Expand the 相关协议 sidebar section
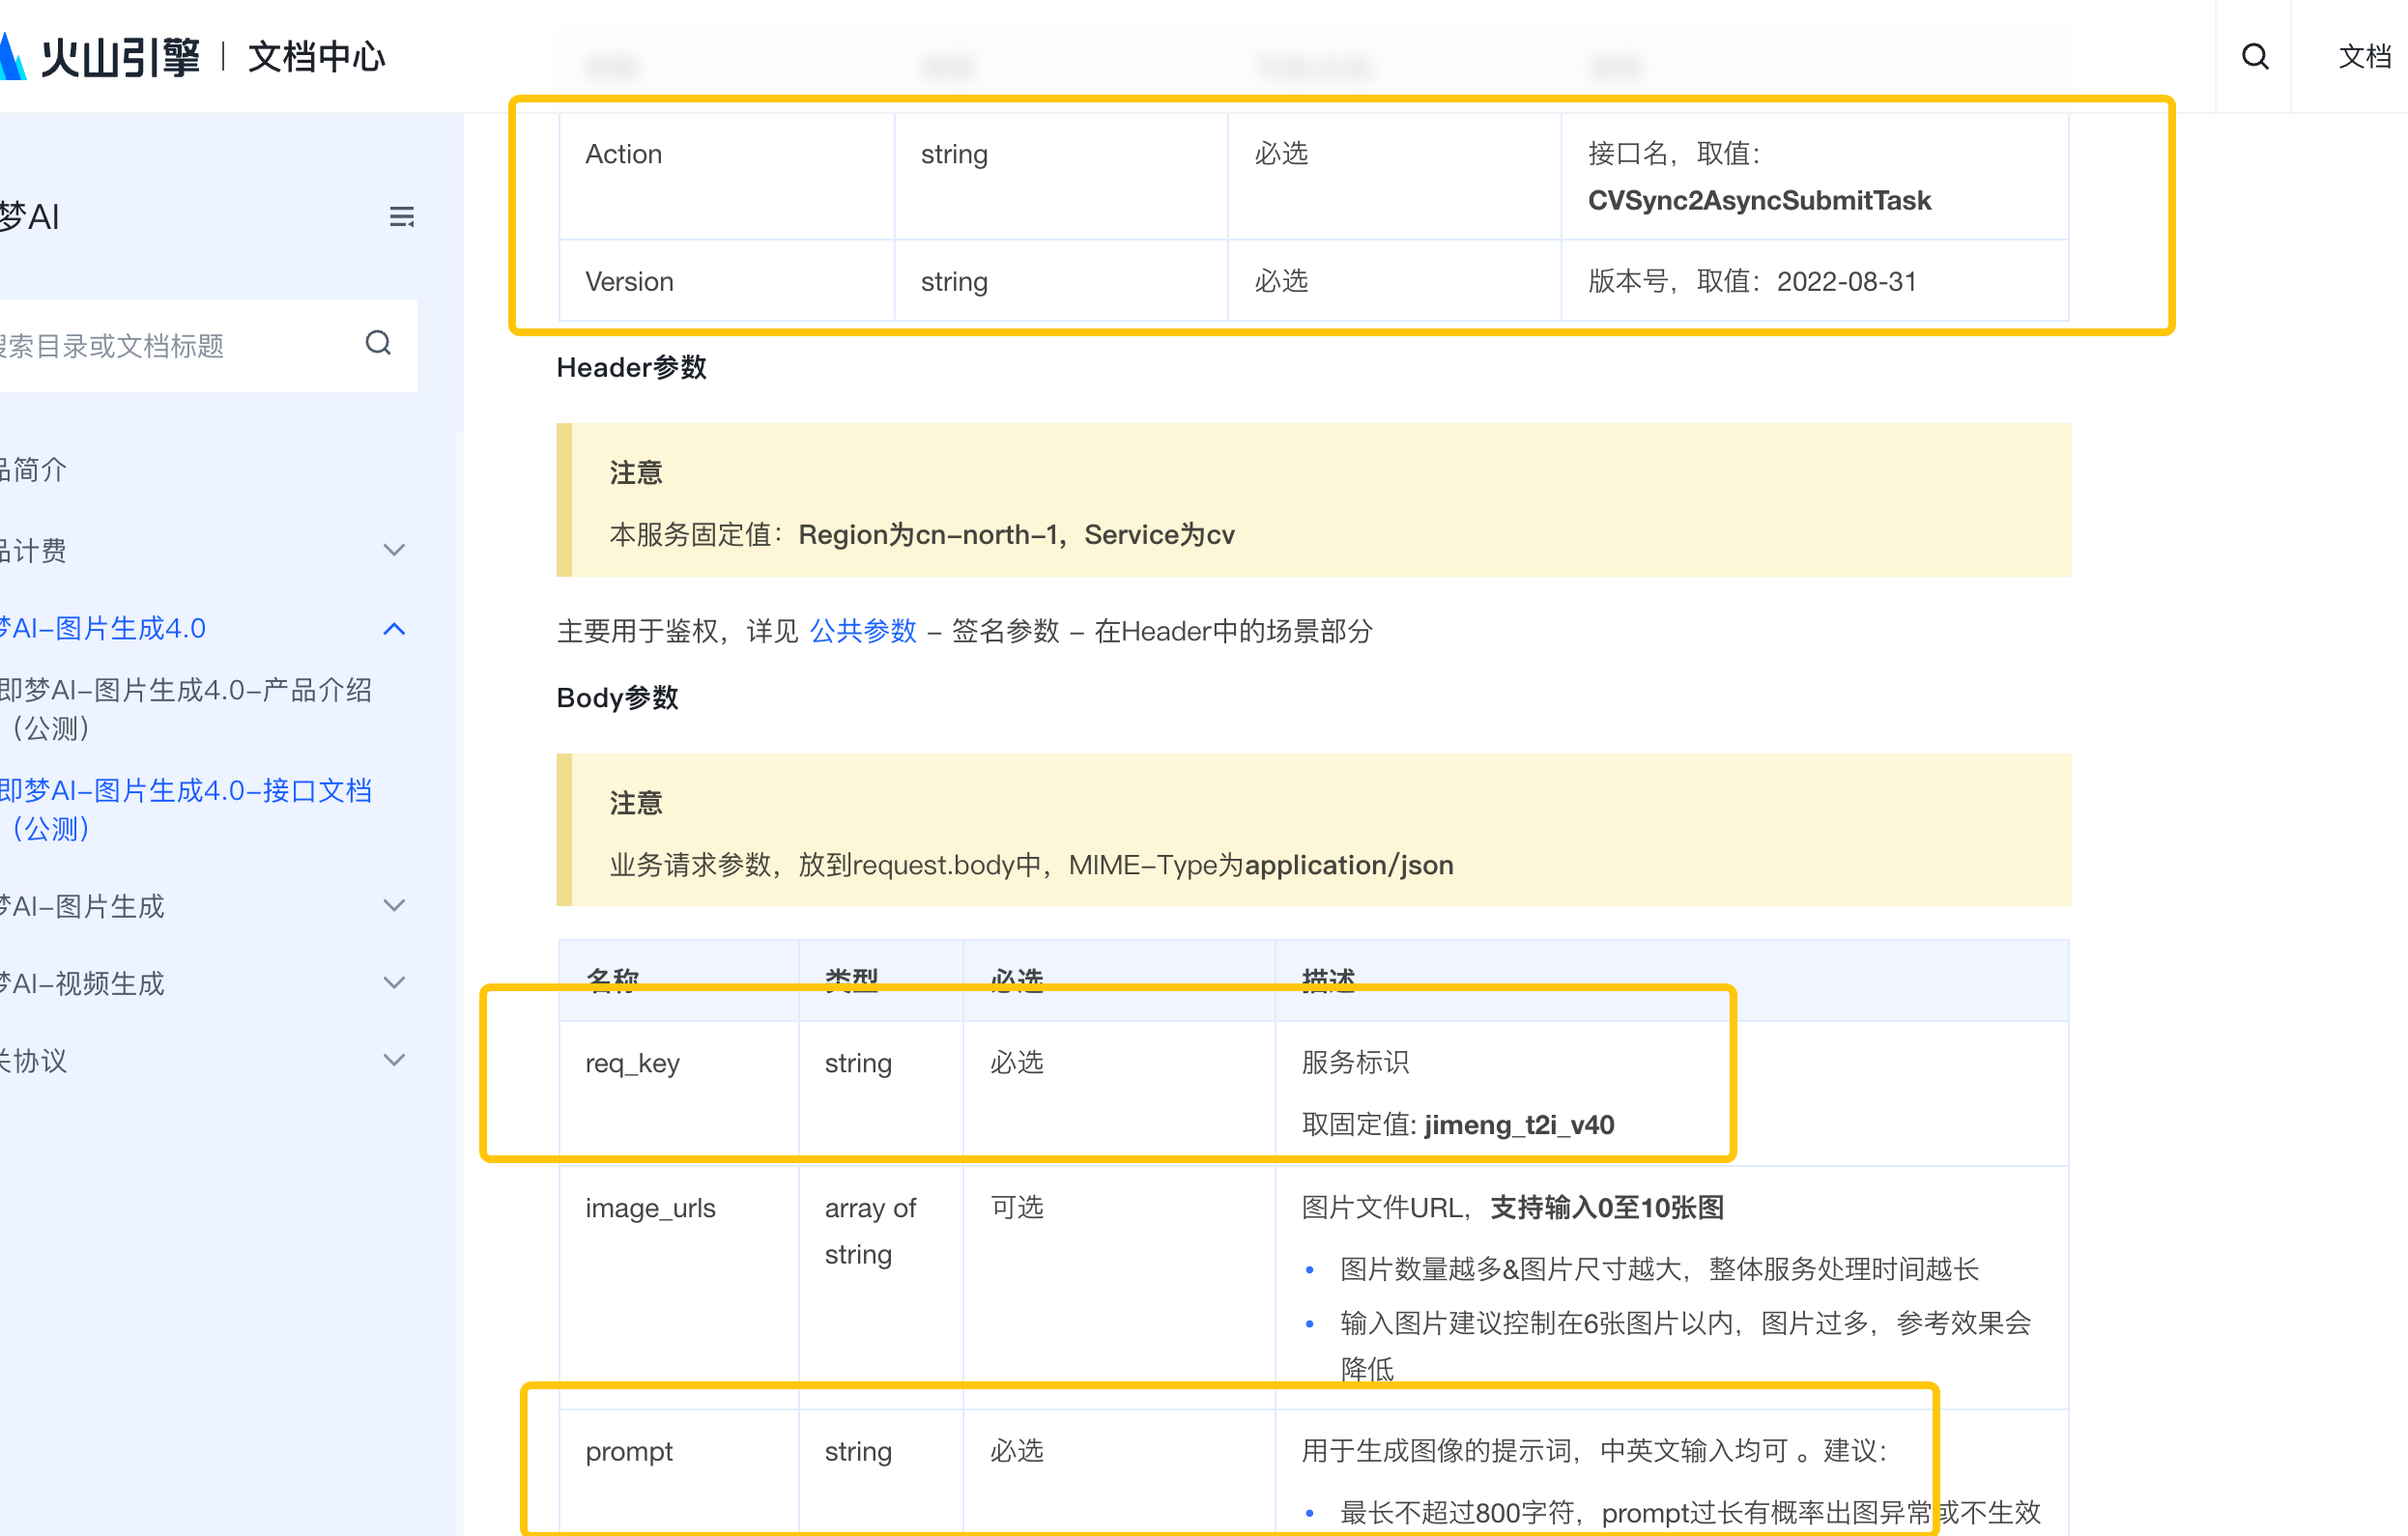This screenshot has height=1536, width=2408. [x=394, y=1060]
